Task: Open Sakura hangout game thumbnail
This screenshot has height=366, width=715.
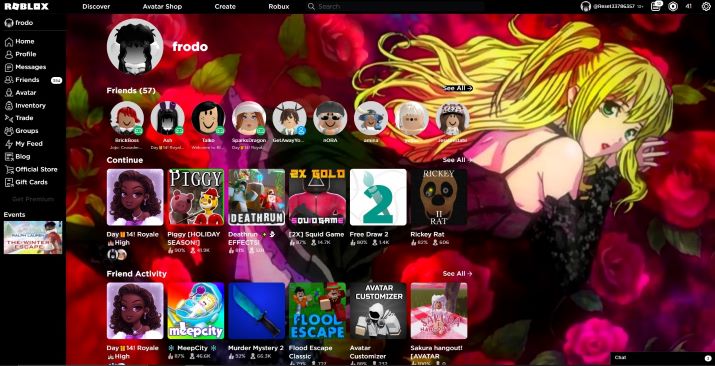Action: coord(439,311)
